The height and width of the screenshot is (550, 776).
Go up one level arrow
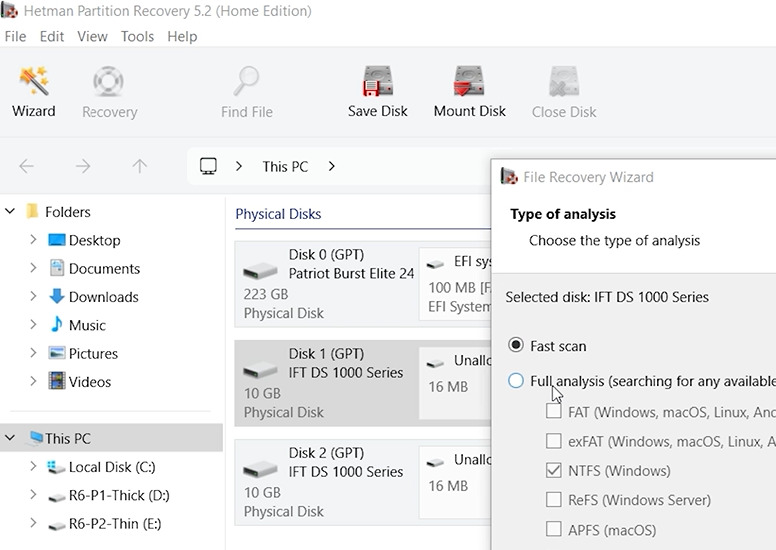[140, 166]
